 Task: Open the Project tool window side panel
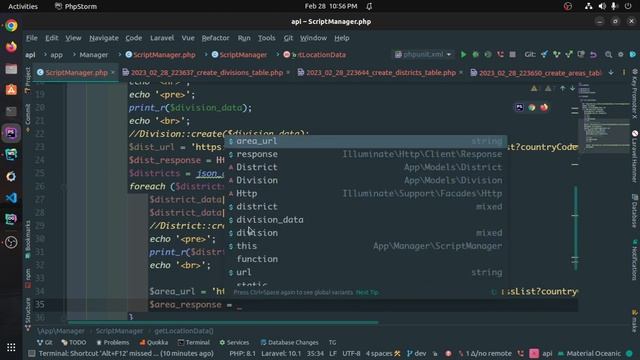coord(28,80)
